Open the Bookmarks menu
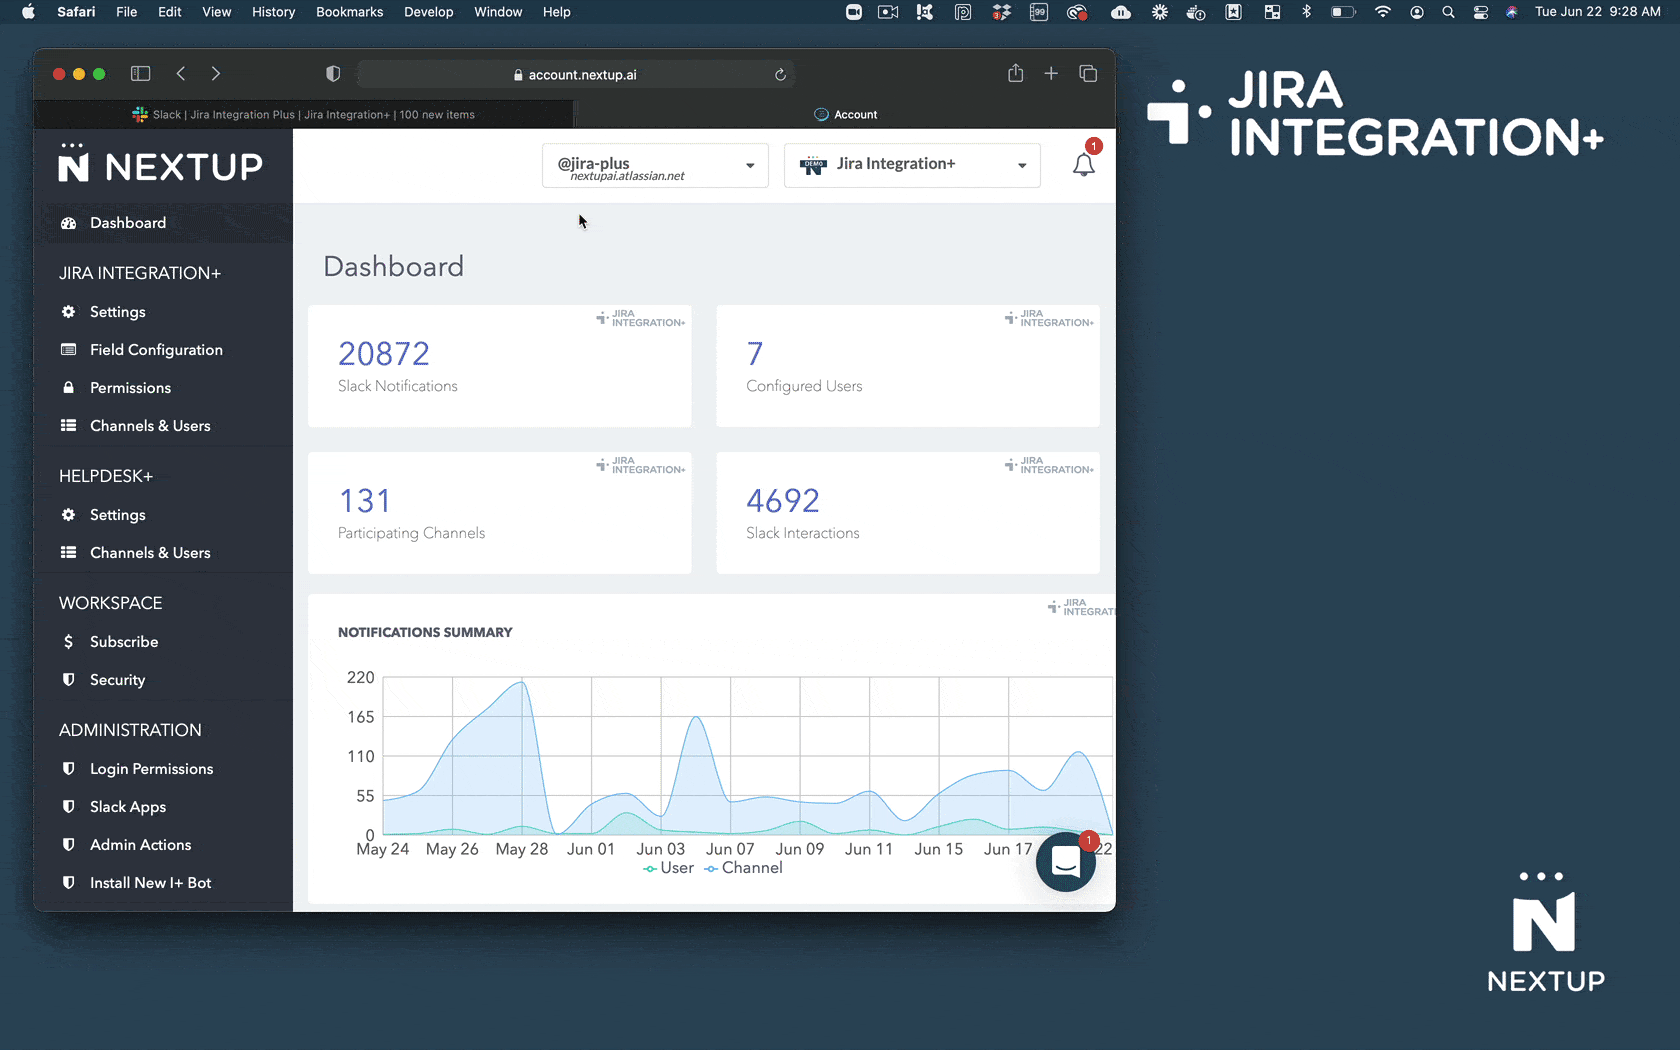Viewport: 1680px width, 1050px height. [349, 12]
